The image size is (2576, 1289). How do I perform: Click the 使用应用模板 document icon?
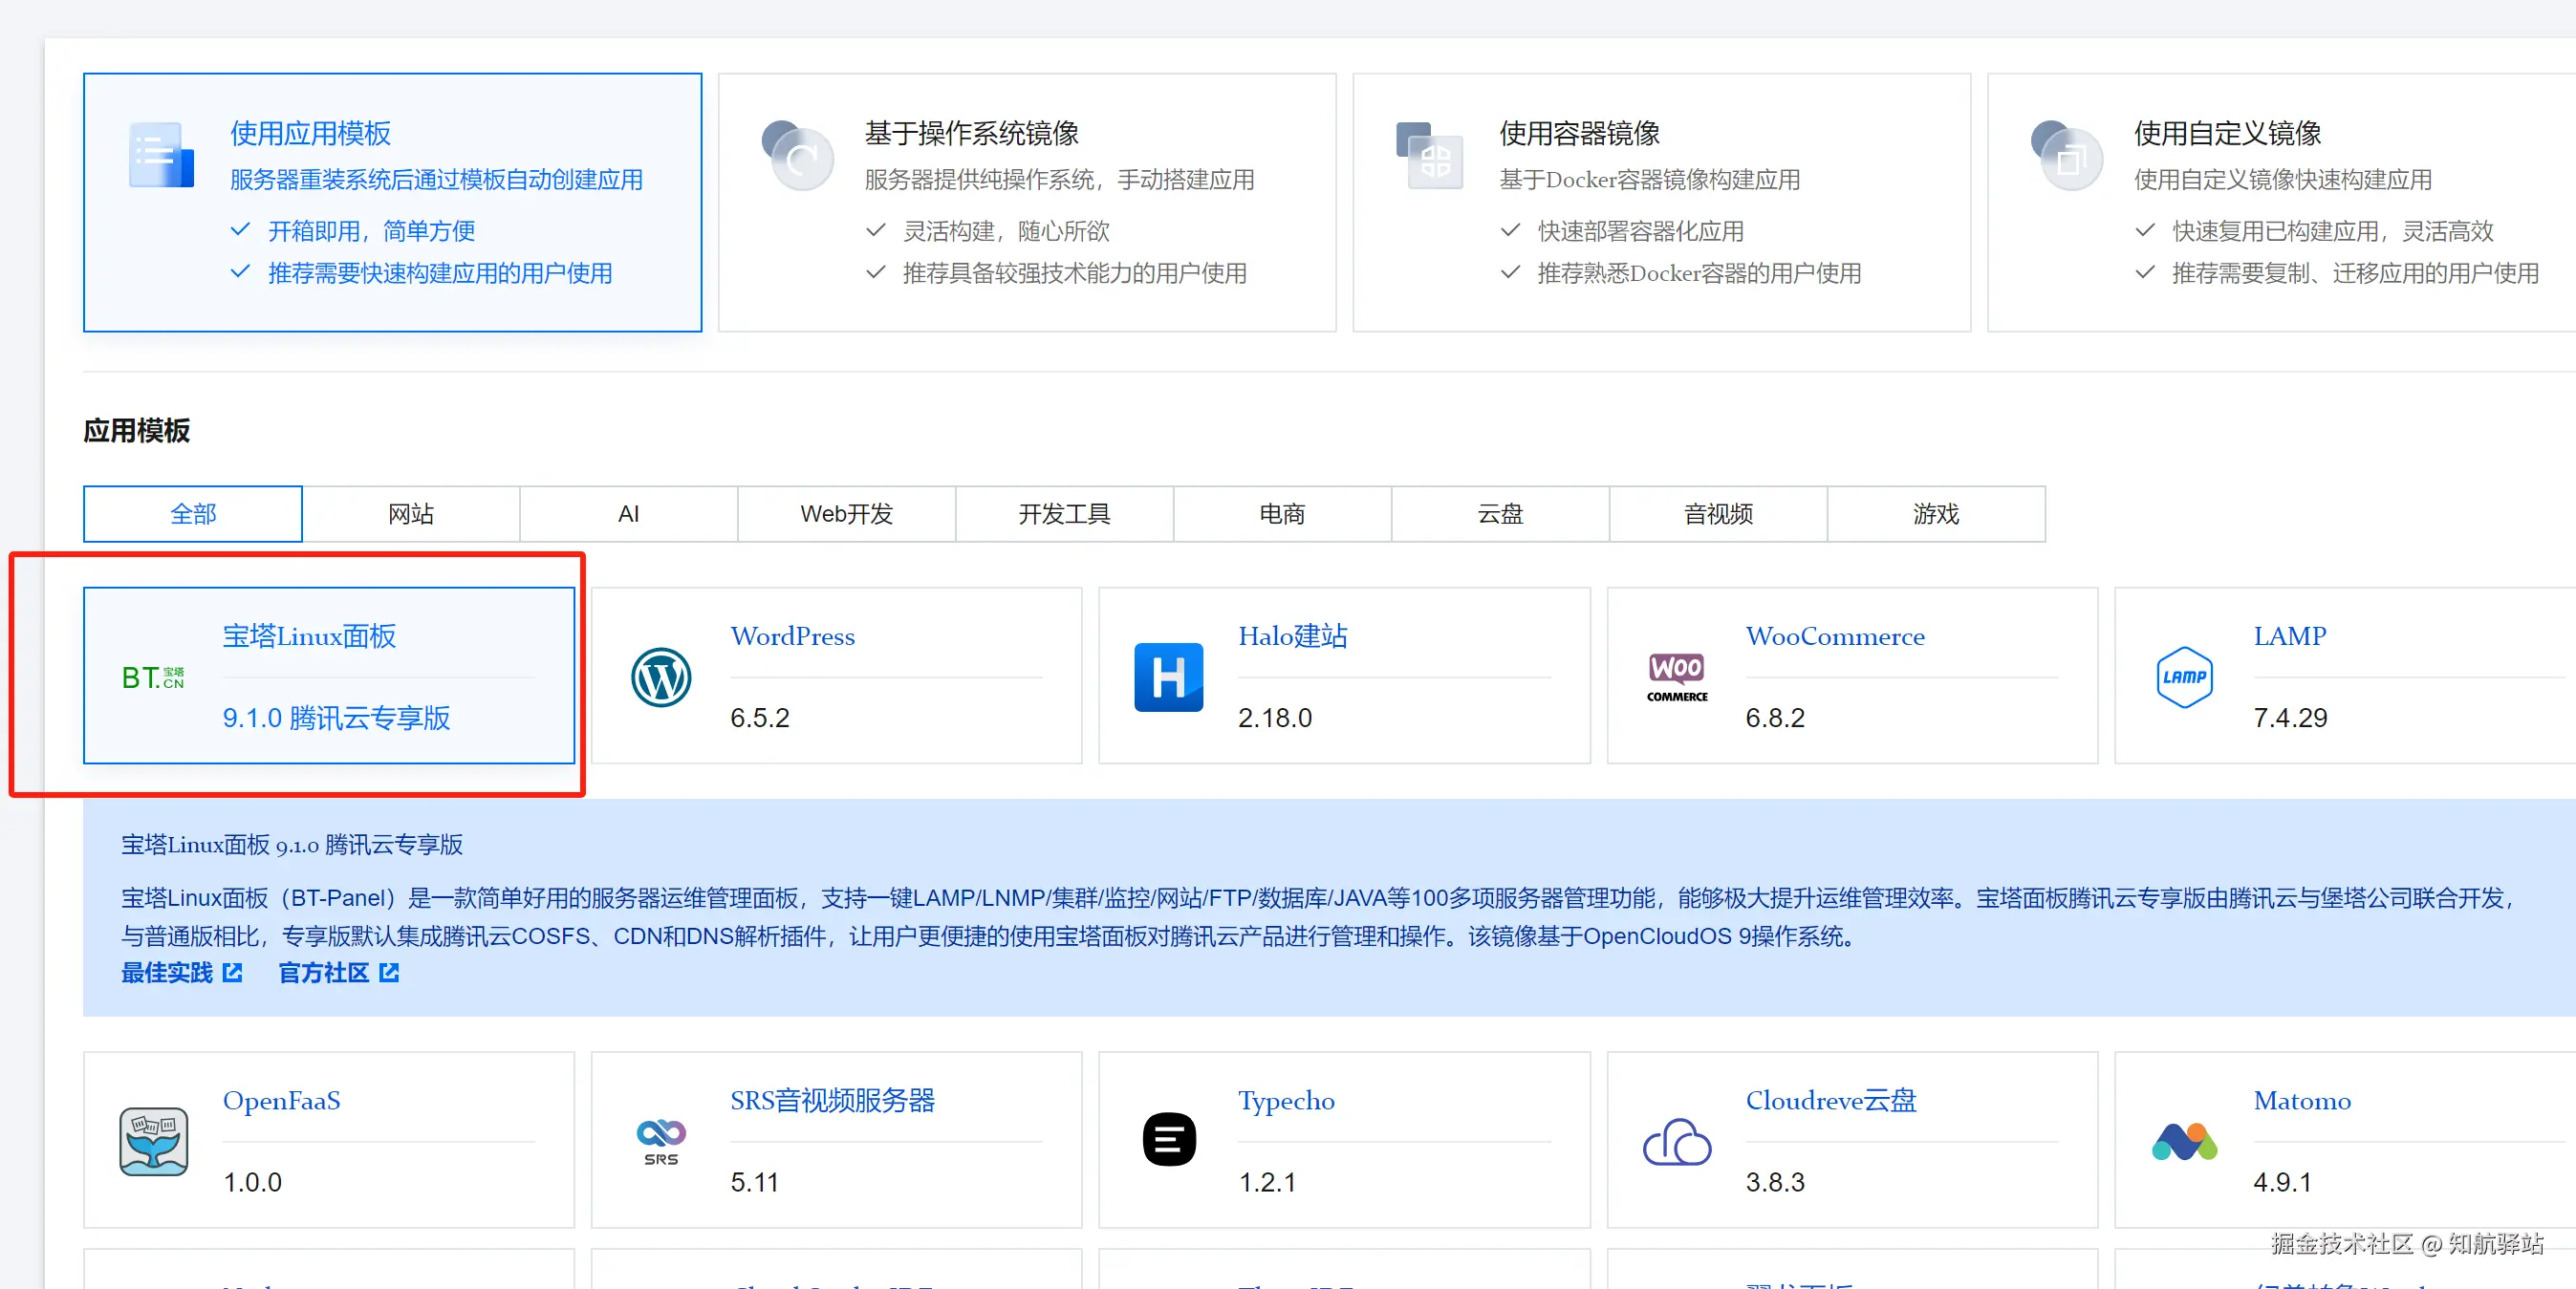click(160, 155)
